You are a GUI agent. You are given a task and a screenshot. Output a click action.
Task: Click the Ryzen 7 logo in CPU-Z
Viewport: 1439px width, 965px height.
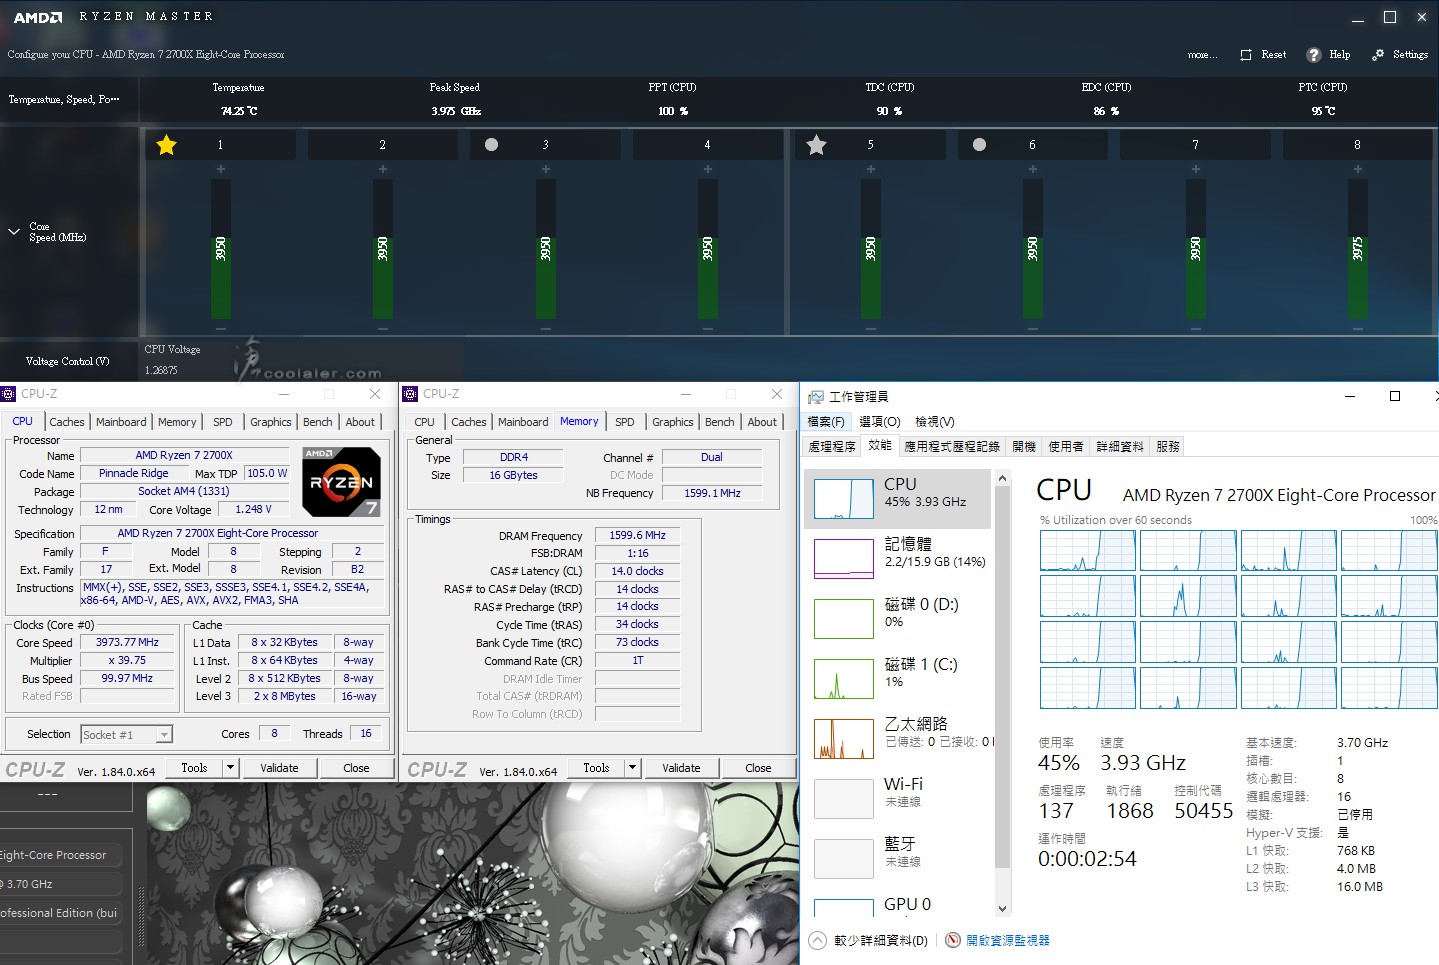(341, 481)
